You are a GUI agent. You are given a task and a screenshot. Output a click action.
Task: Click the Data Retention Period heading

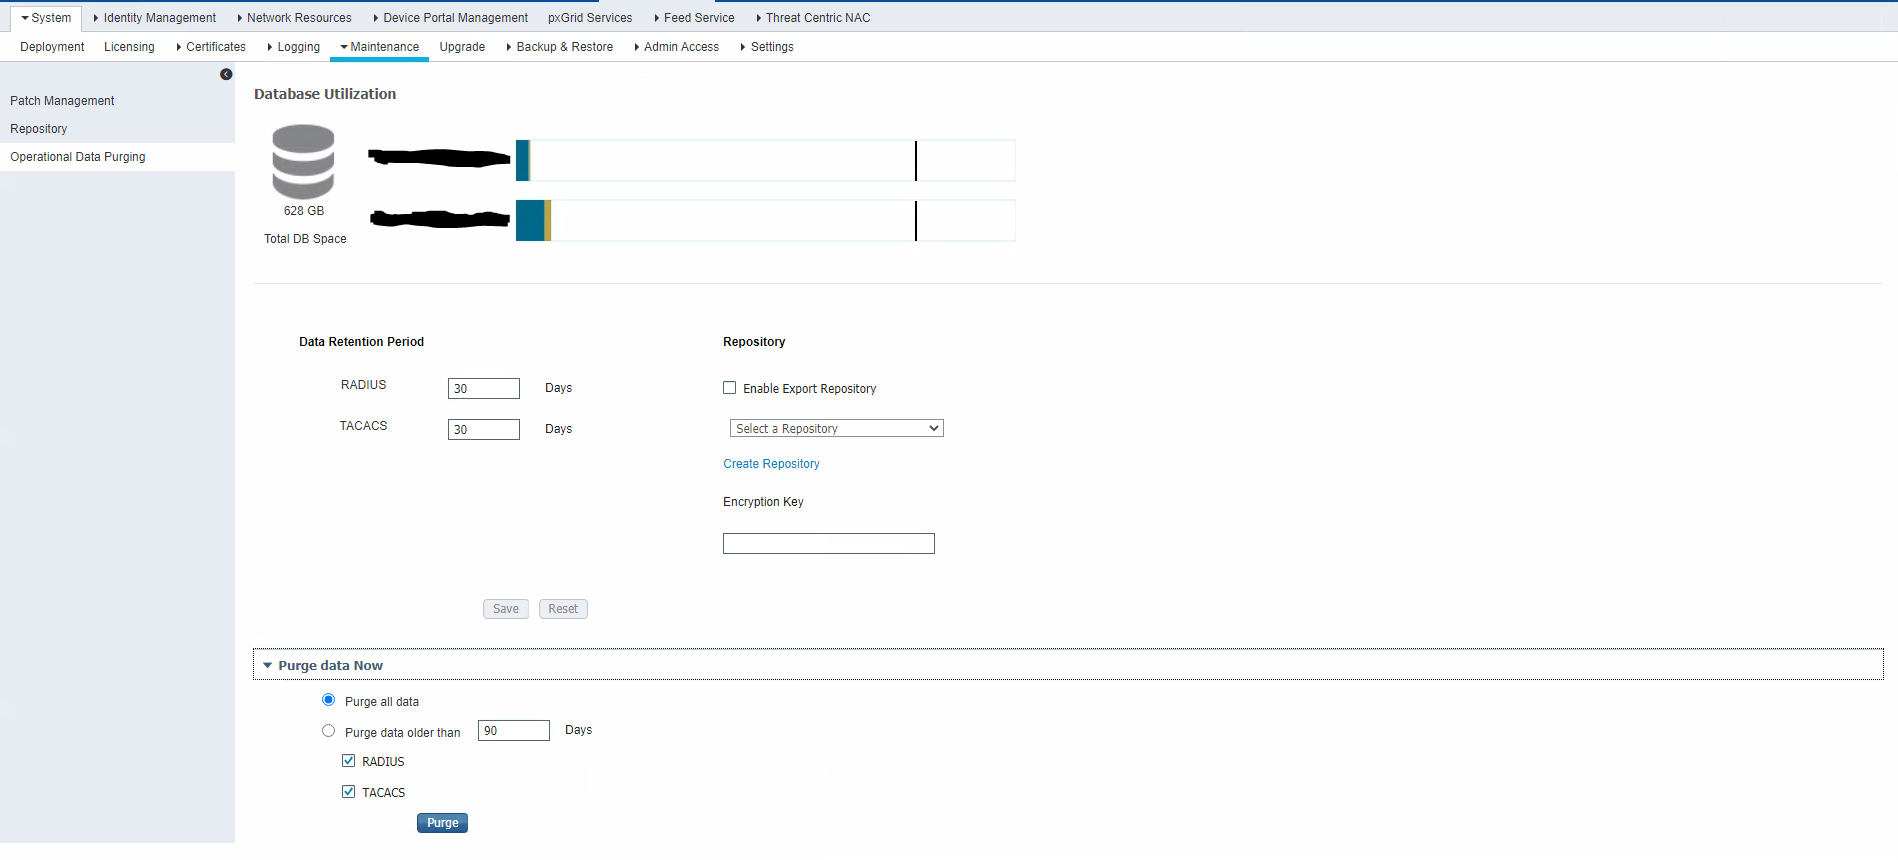pos(361,342)
